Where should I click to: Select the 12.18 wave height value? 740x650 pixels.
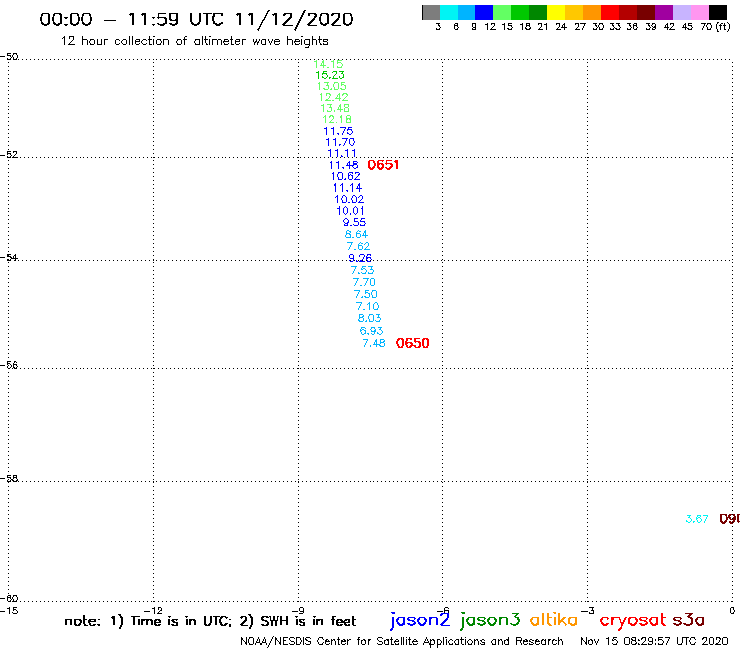[337, 119]
